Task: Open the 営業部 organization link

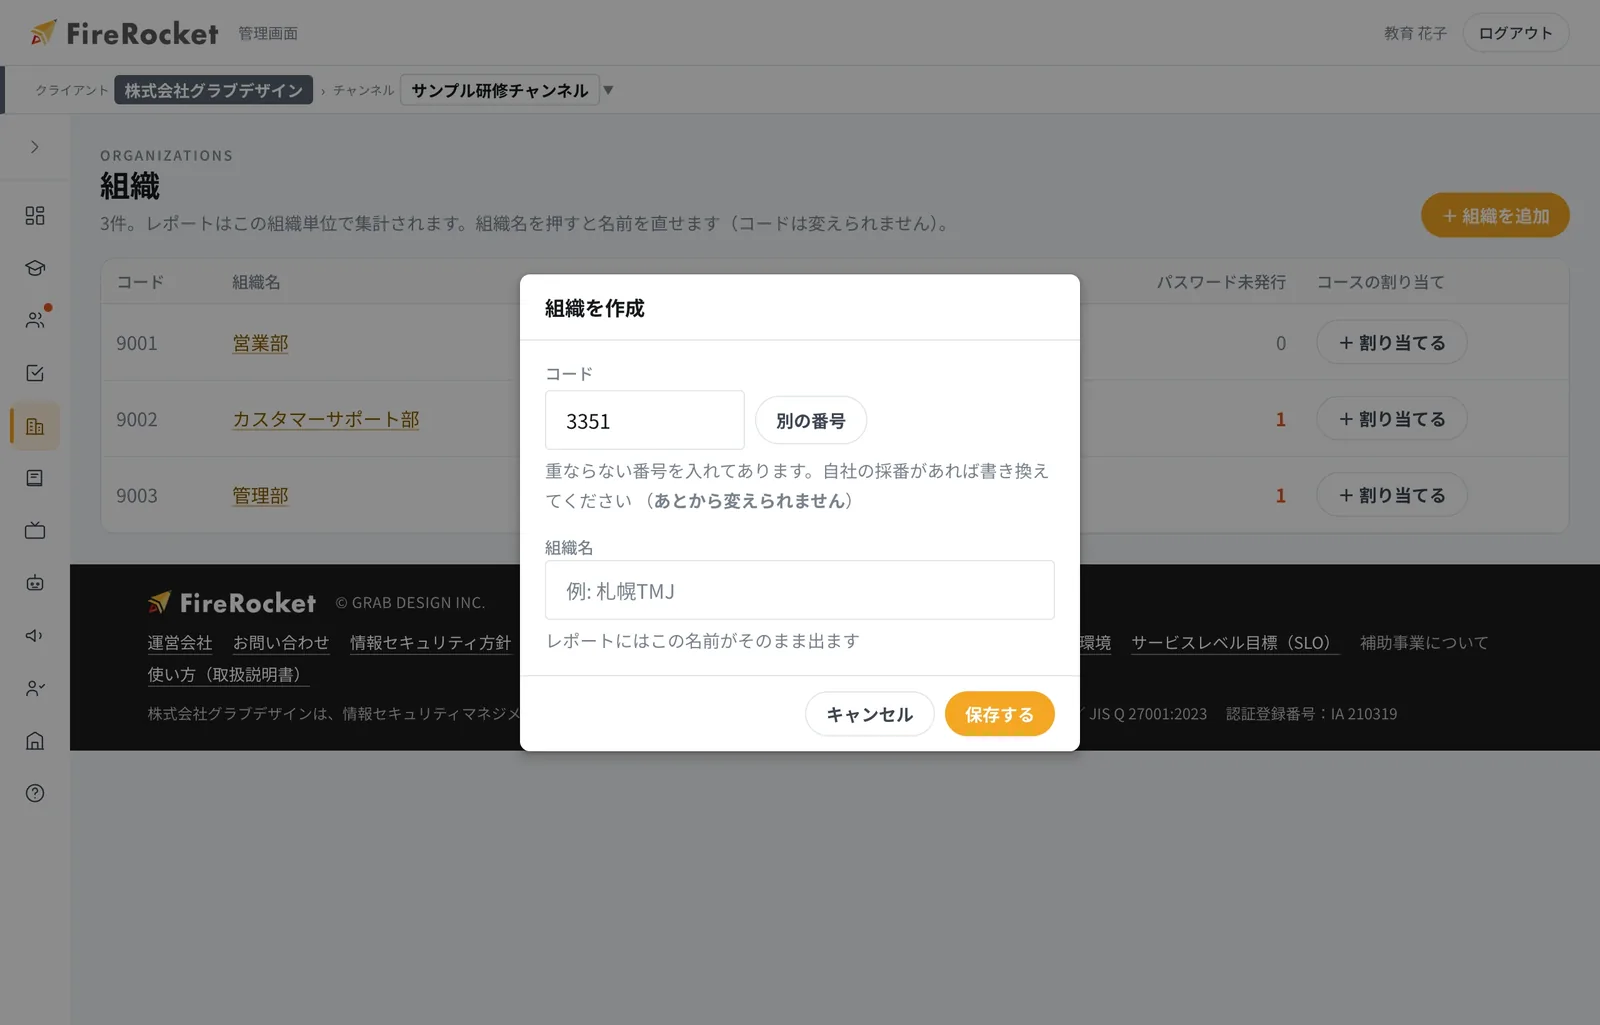Action: pyautogui.click(x=260, y=343)
